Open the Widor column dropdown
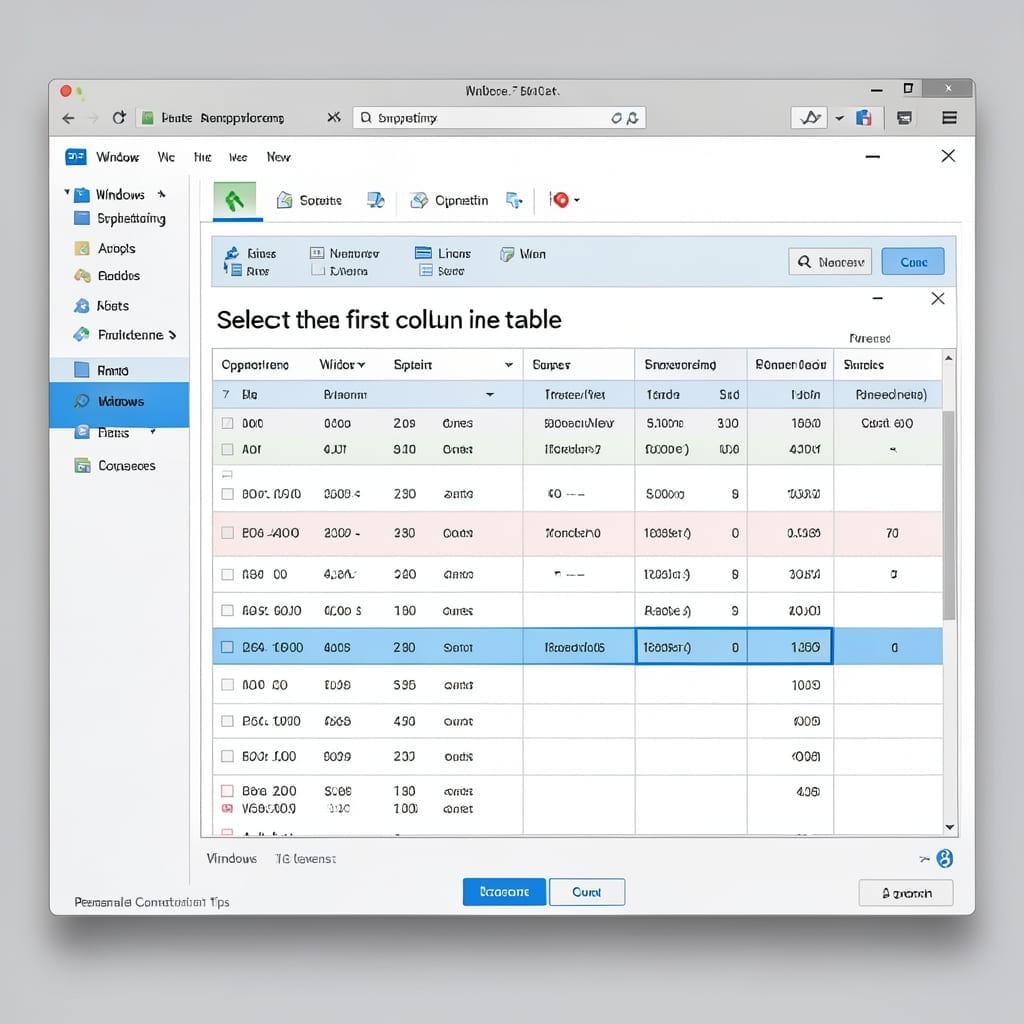The width and height of the screenshot is (1024, 1024). 361,365
